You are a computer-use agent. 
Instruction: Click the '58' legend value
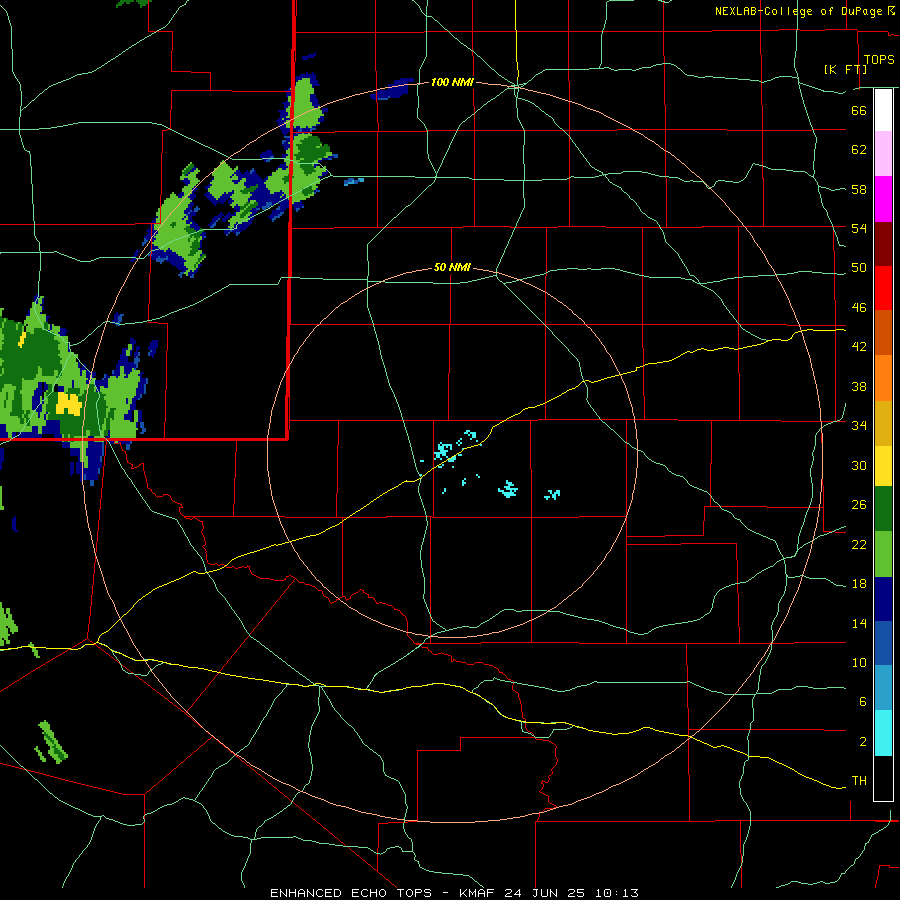859,189
